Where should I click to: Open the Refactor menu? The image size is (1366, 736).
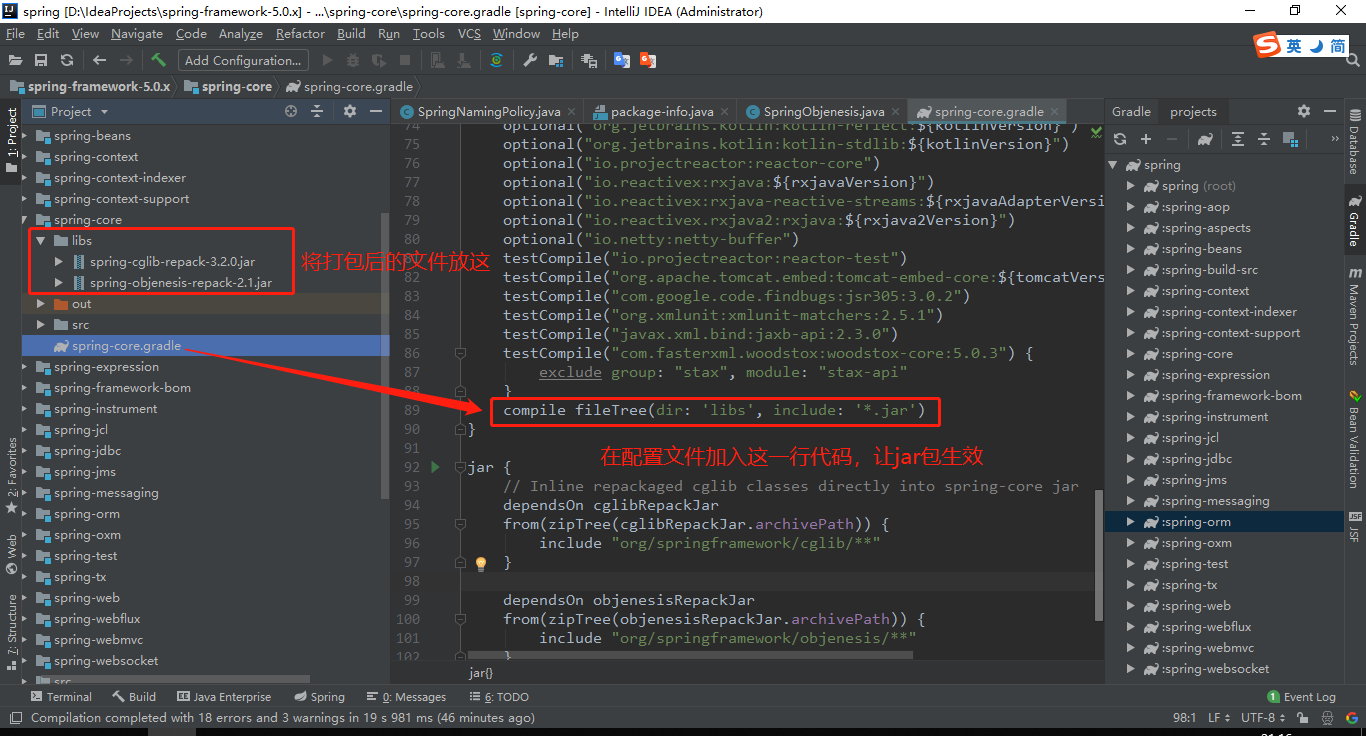click(x=300, y=33)
